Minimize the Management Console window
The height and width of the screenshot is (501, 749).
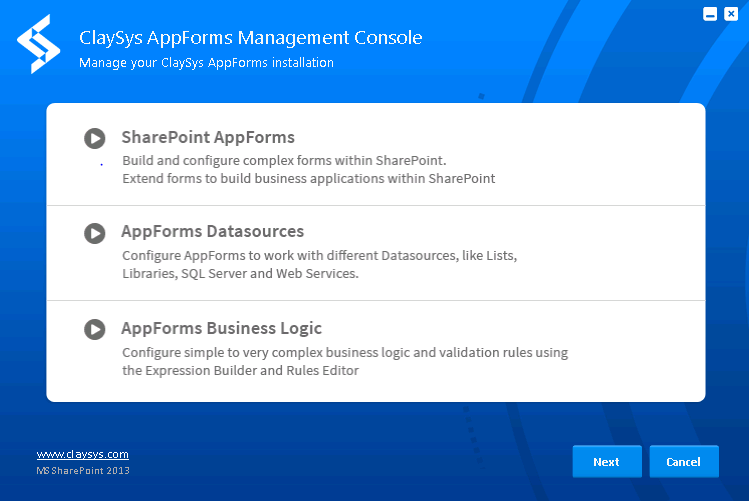pyautogui.click(x=710, y=14)
